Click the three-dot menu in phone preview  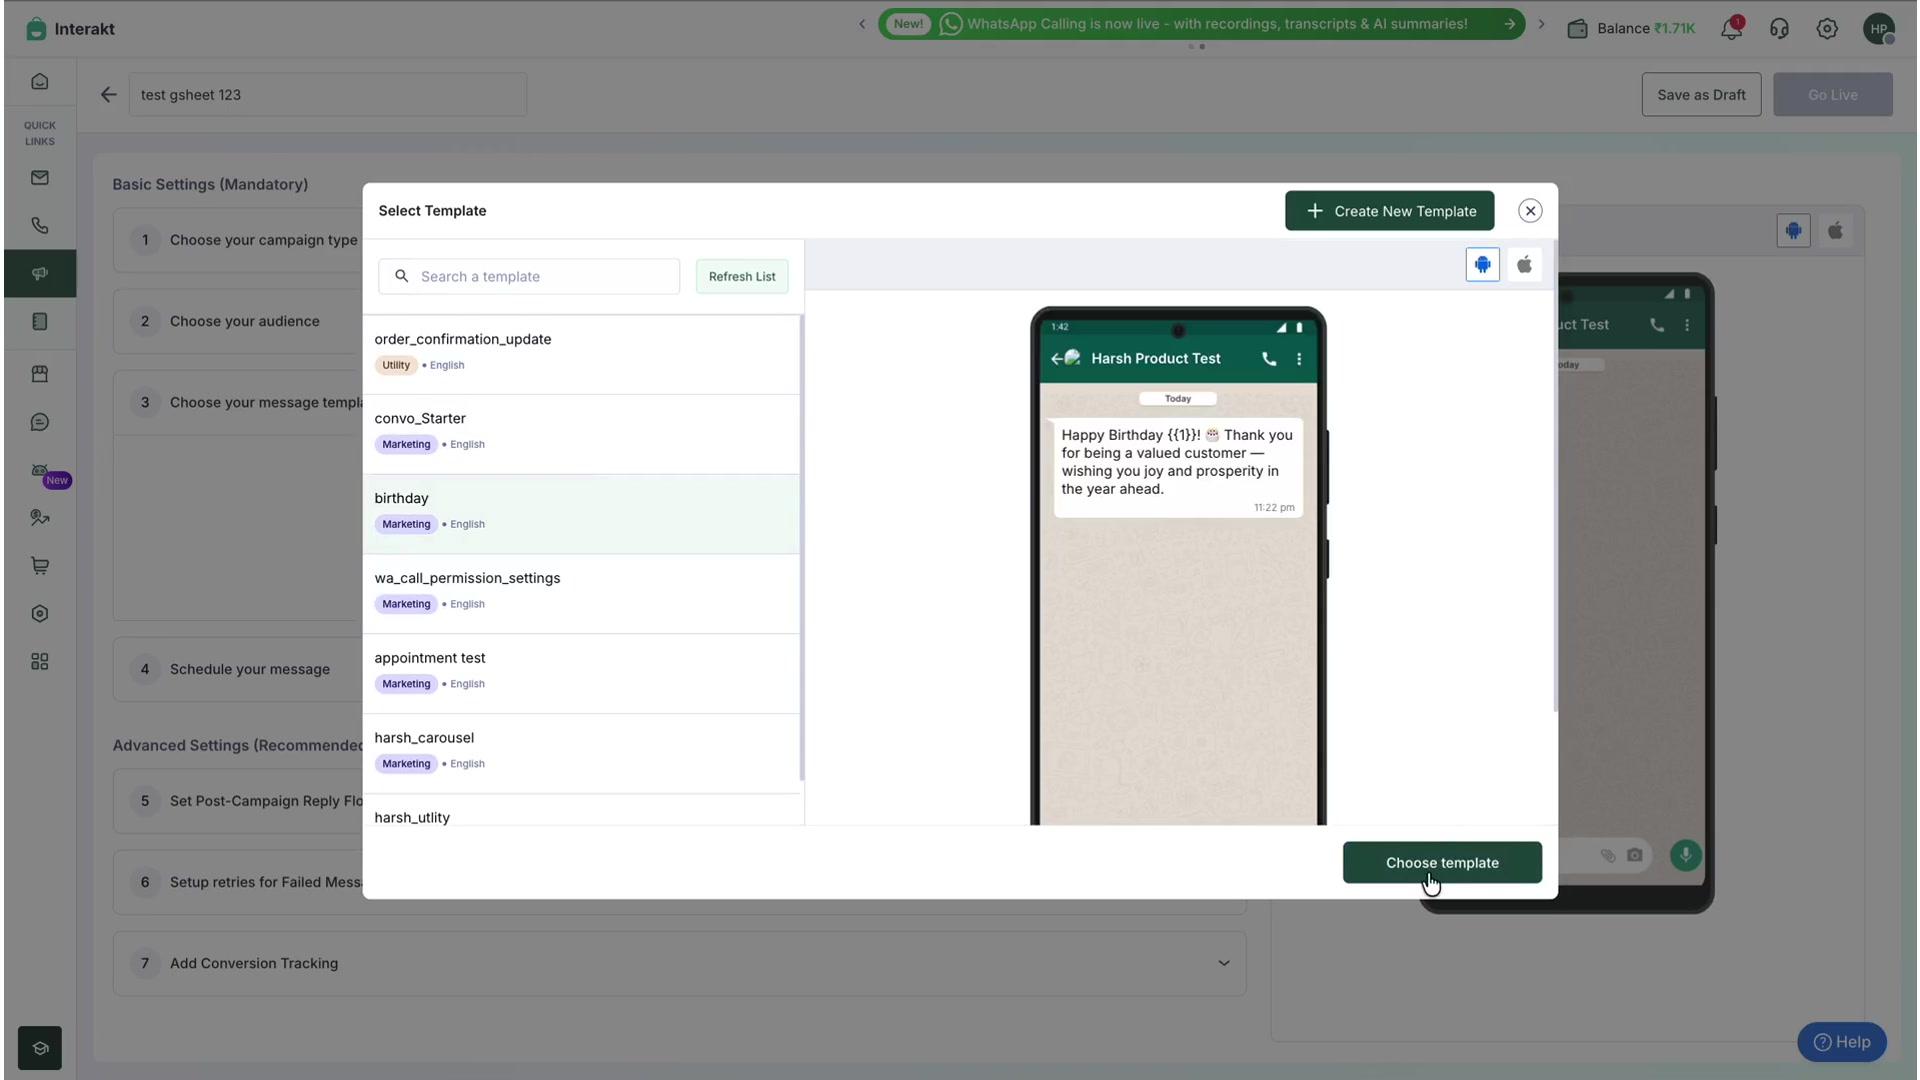pos(1299,359)
